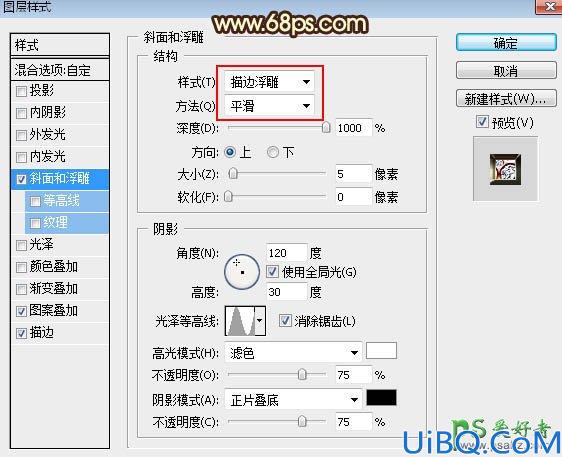This screenshot has width=562, height=457.
Task: Close the 图层样式 dialog
Action: tap(549, 6)
